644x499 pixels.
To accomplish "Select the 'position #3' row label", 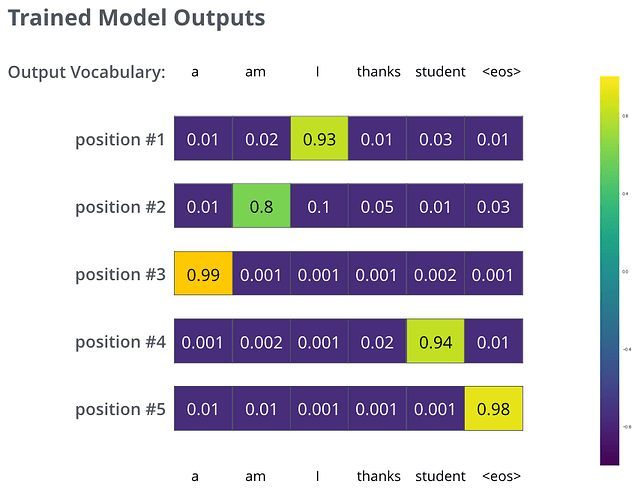I will (x=119, y=274).
